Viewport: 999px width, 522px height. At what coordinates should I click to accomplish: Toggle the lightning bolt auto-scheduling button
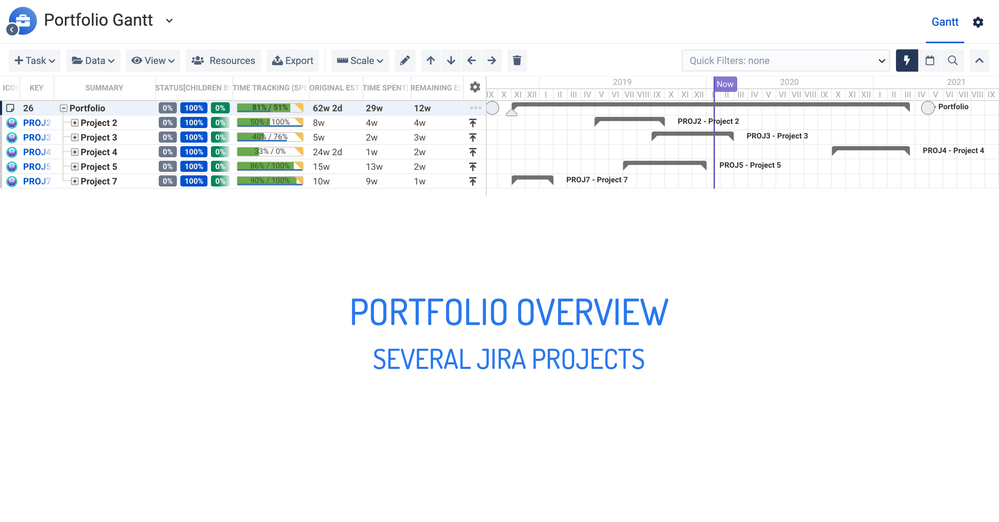click(907, 61)
